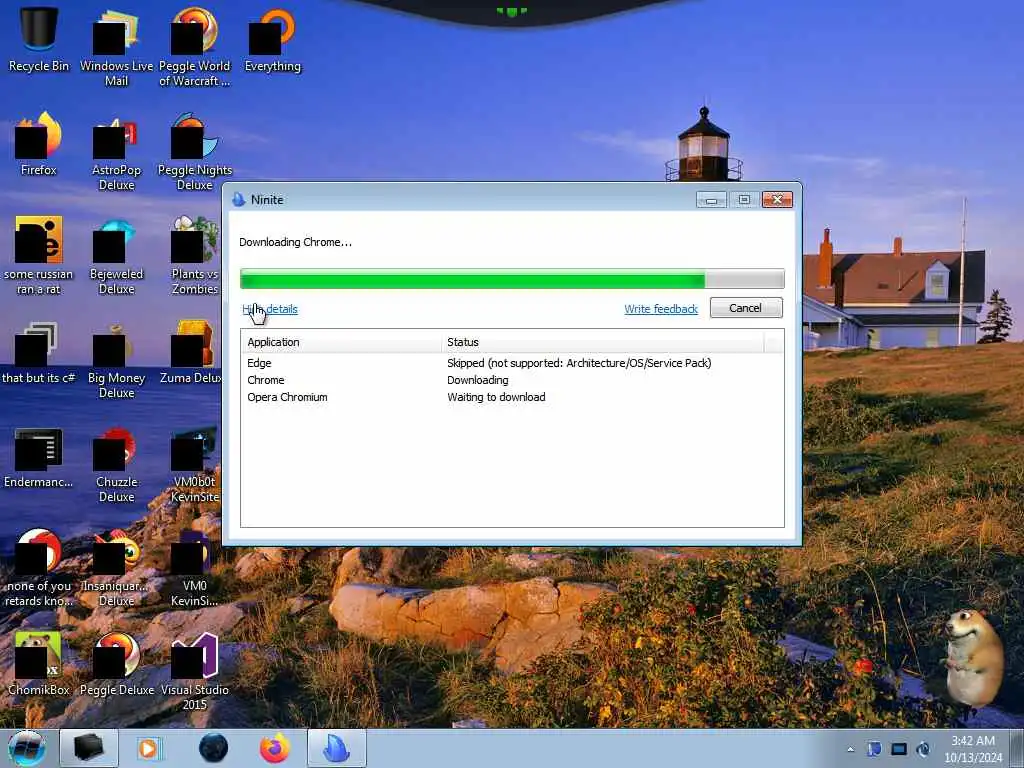Click the Chrome download progress bar
1024x768 pixels.
tap(512, 279)
